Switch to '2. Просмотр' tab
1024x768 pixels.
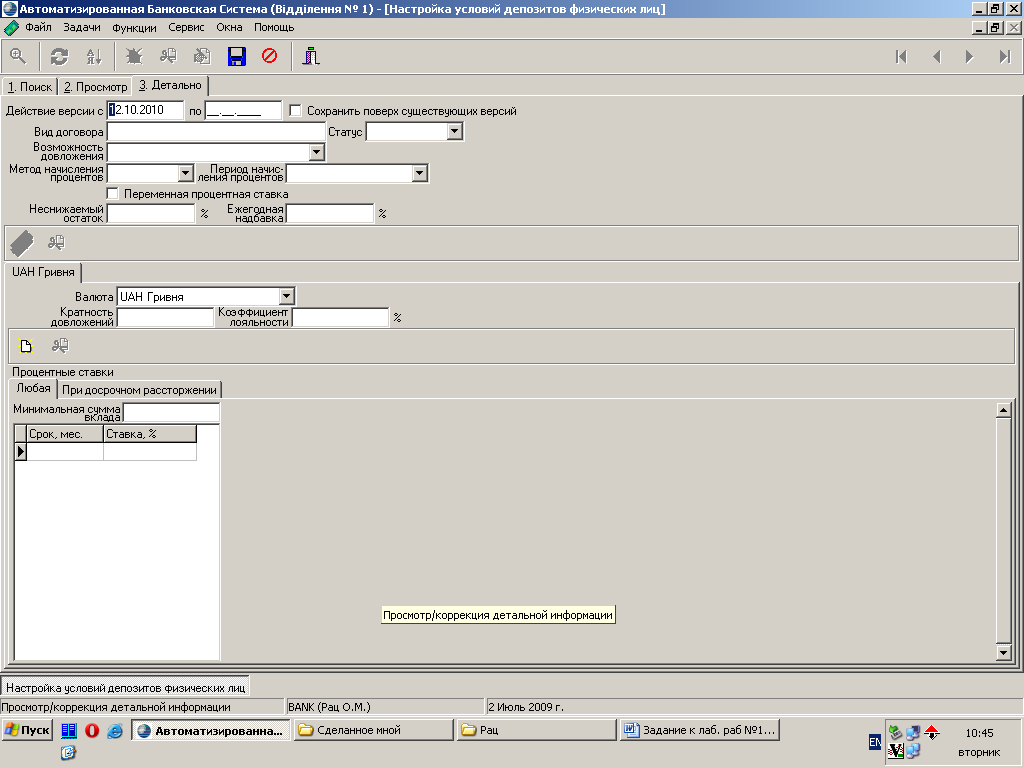pos(95,87)
